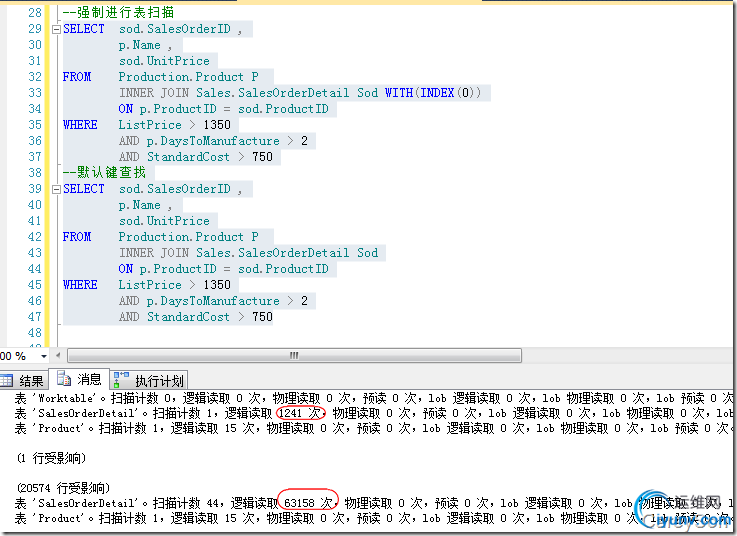Click line number 48 in the gutter
The width and height of the screenshot is (737, 536).
point(34,333)
